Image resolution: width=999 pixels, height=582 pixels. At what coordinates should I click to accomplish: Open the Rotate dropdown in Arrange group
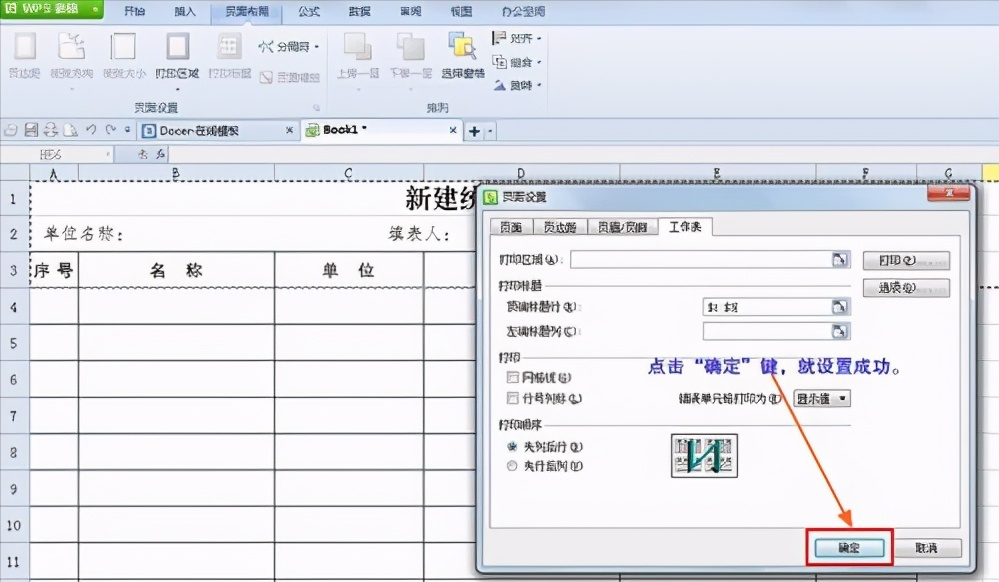[517, 85]
